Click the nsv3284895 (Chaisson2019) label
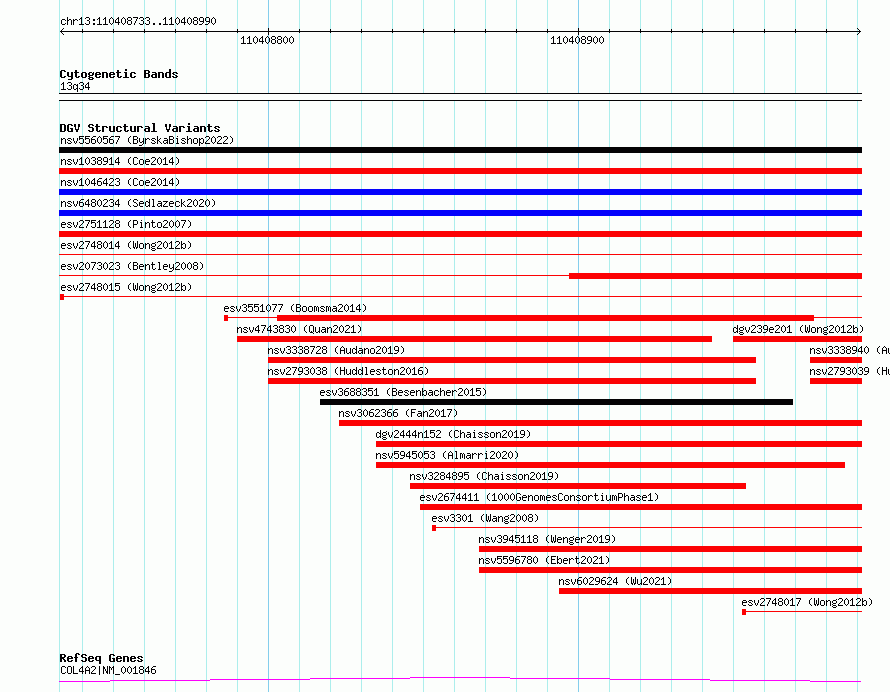 point(484,476)
